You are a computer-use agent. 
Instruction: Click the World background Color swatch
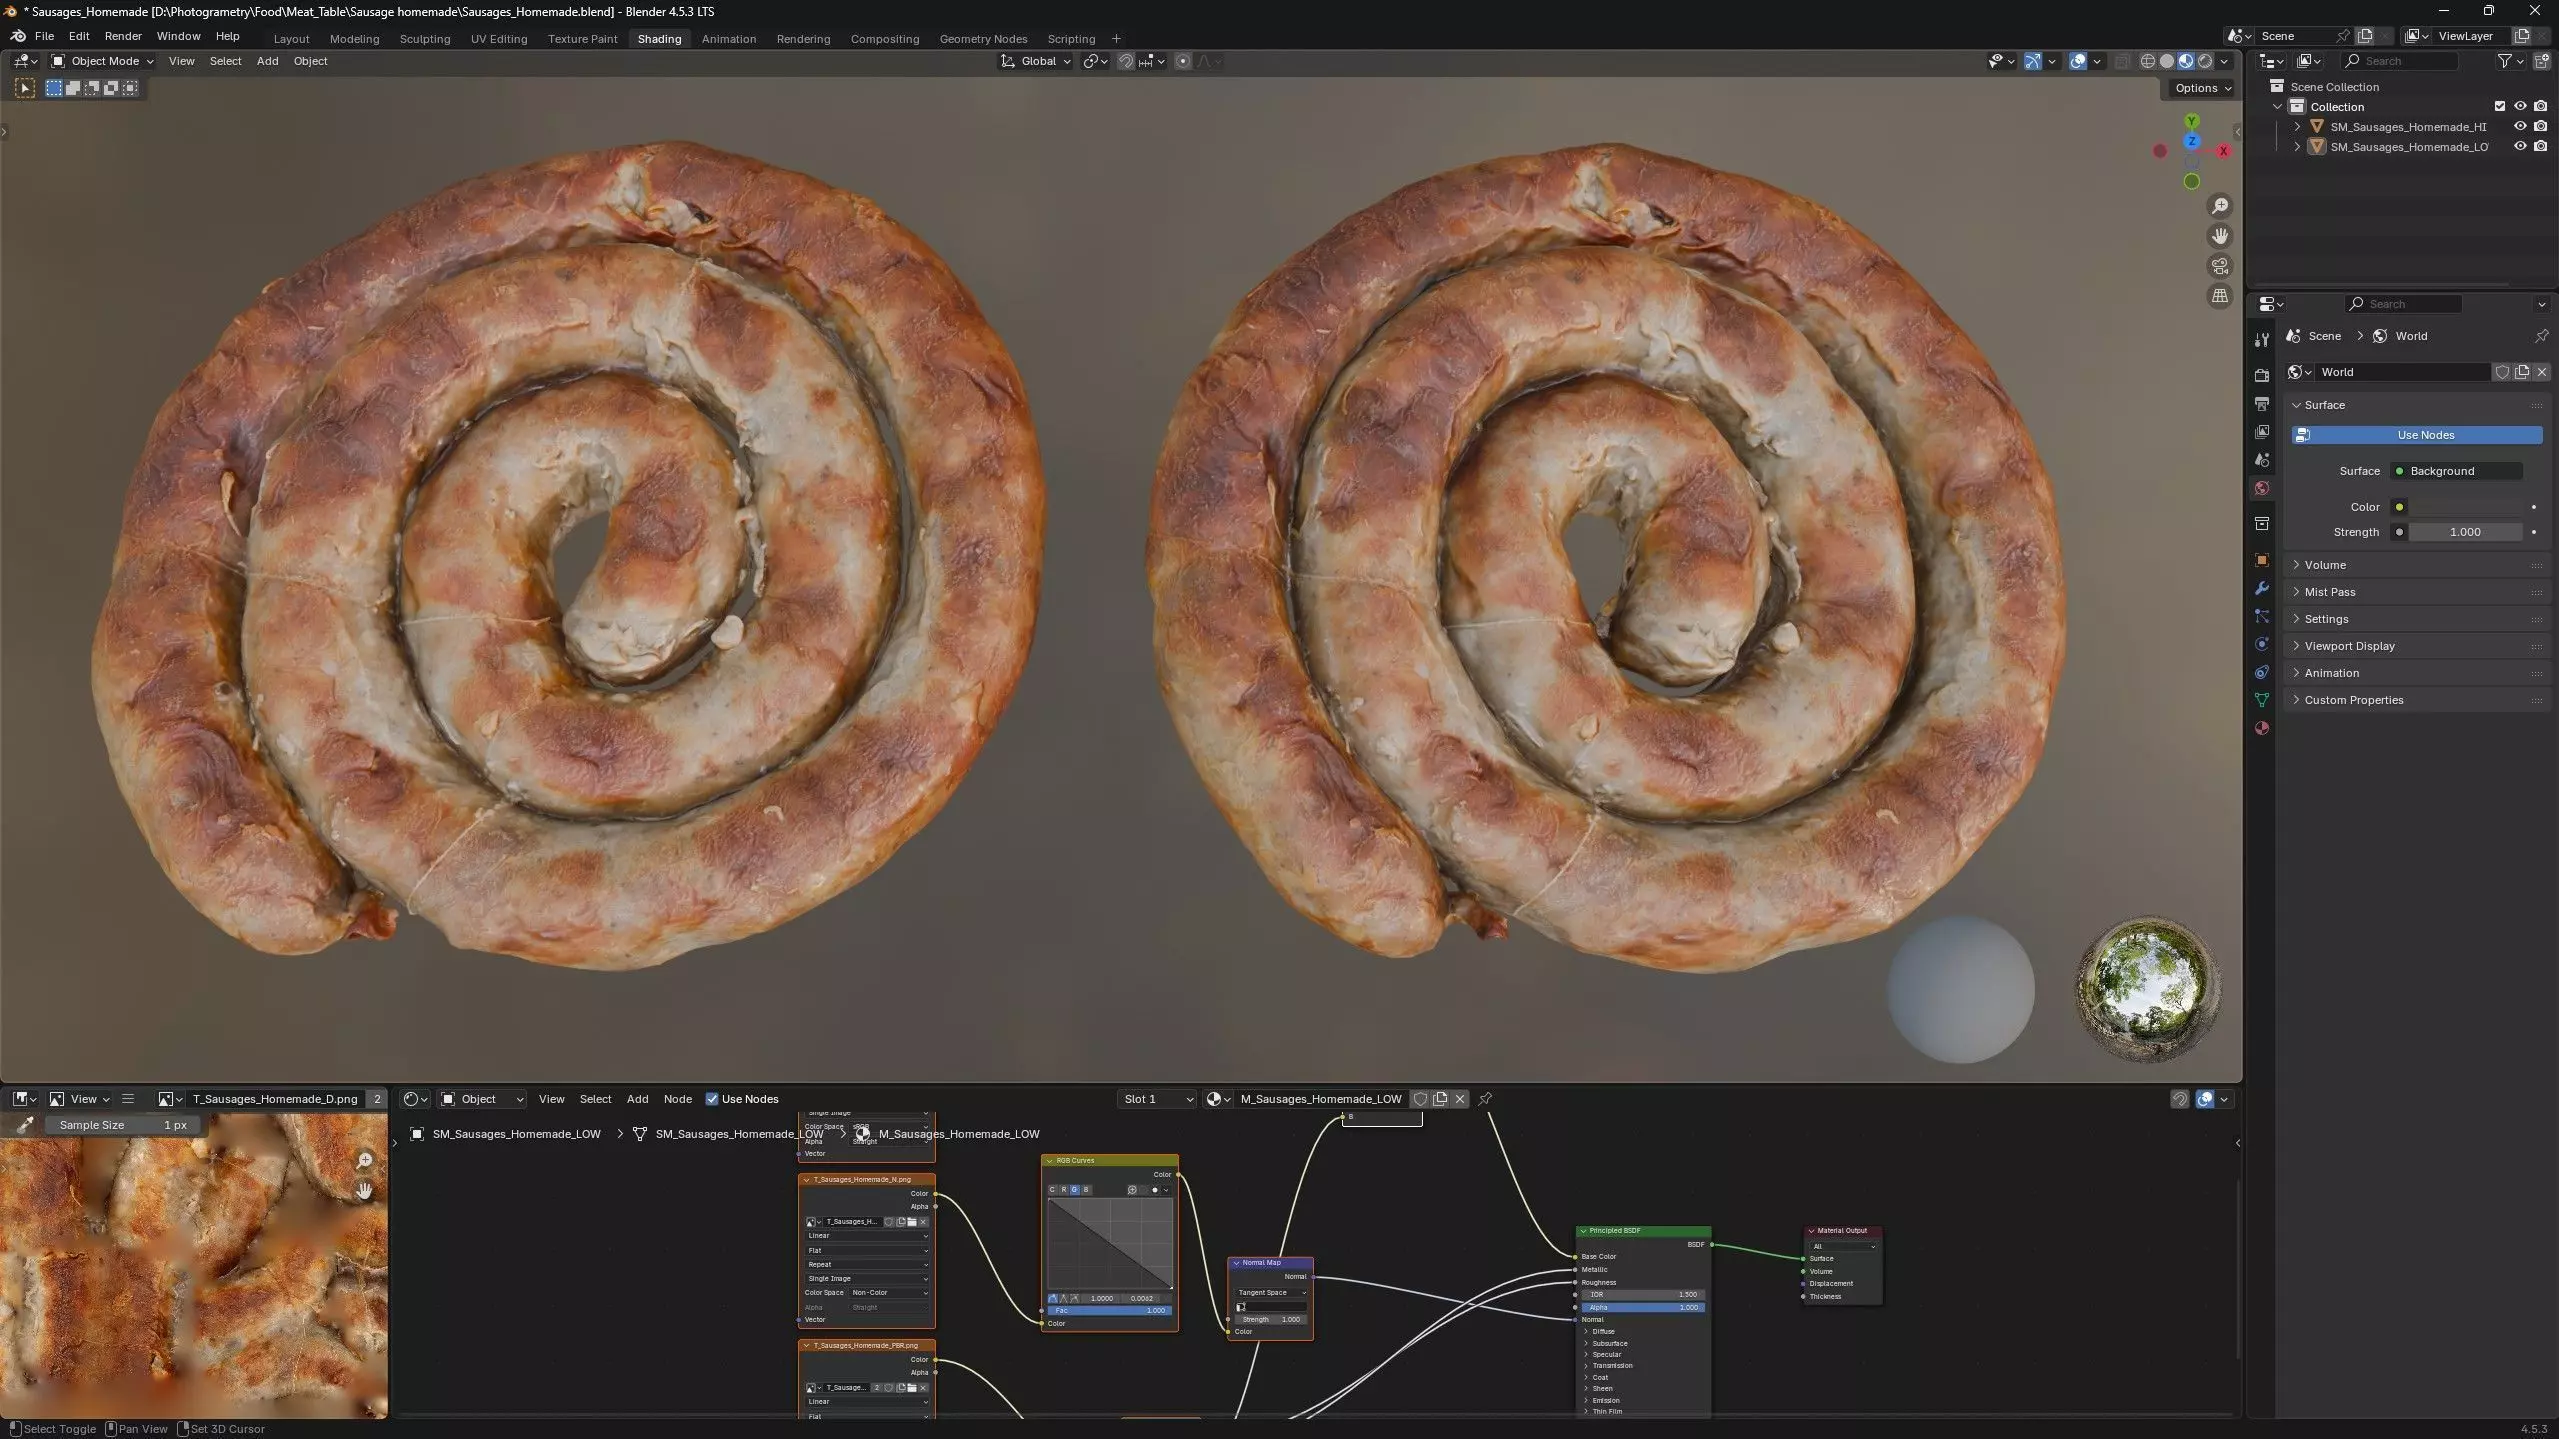2465,507
